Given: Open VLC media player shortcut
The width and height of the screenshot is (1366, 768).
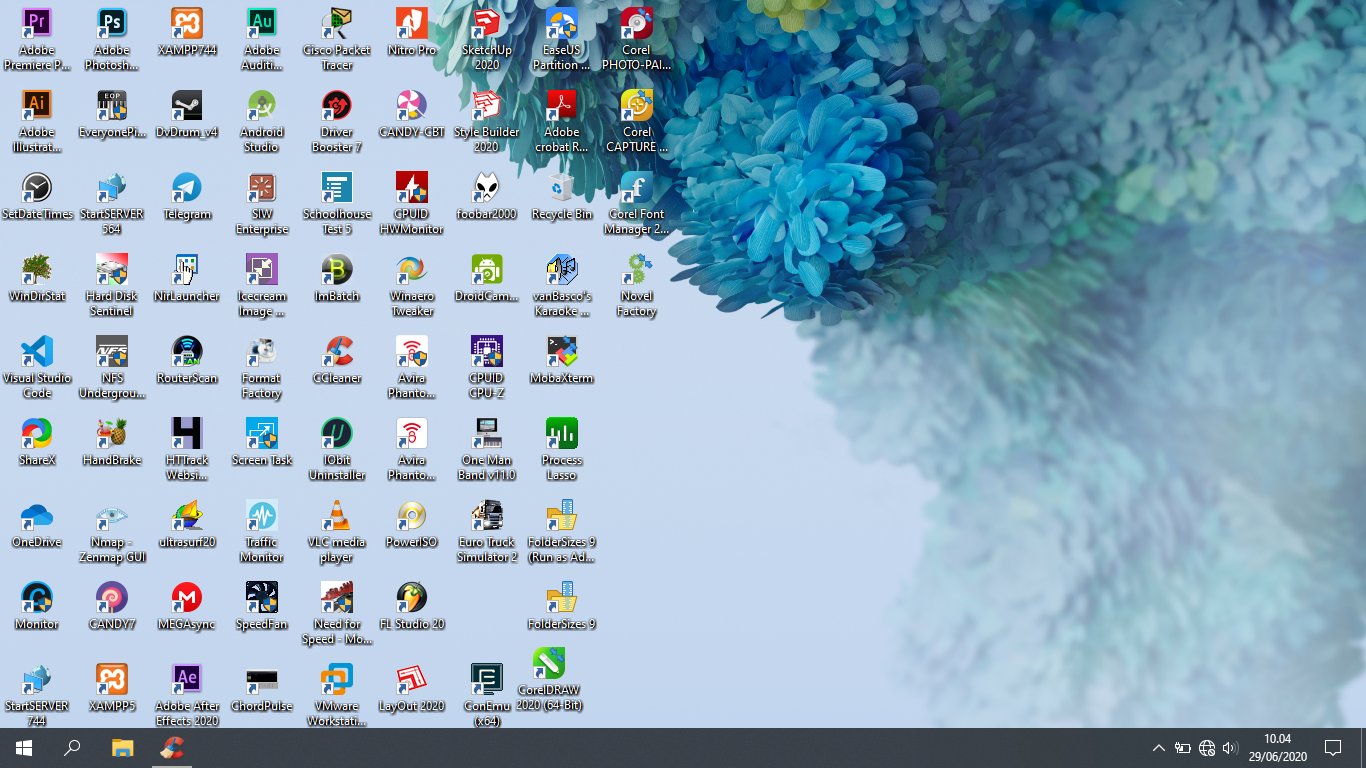Looking at the screenshot, I should pos(337,530).
